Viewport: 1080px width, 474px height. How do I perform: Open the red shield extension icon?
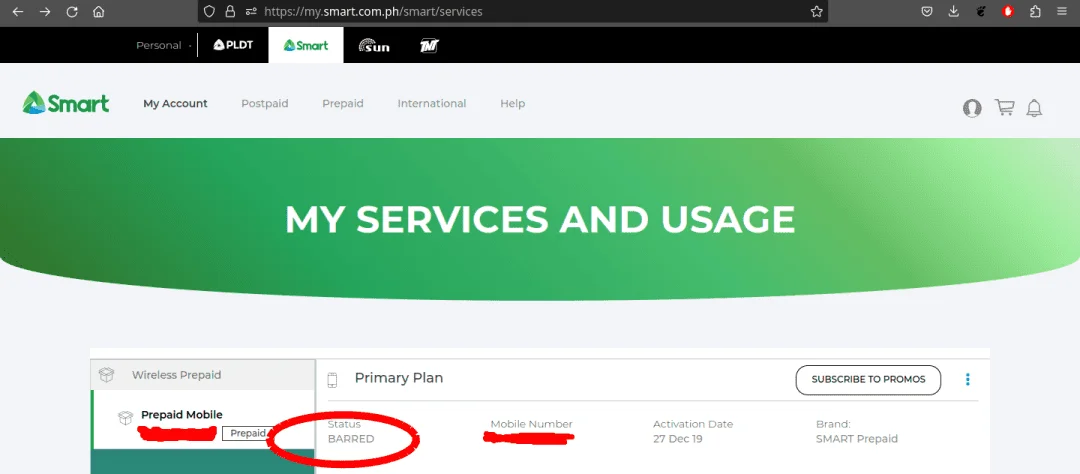click(x=1008, y=12)
